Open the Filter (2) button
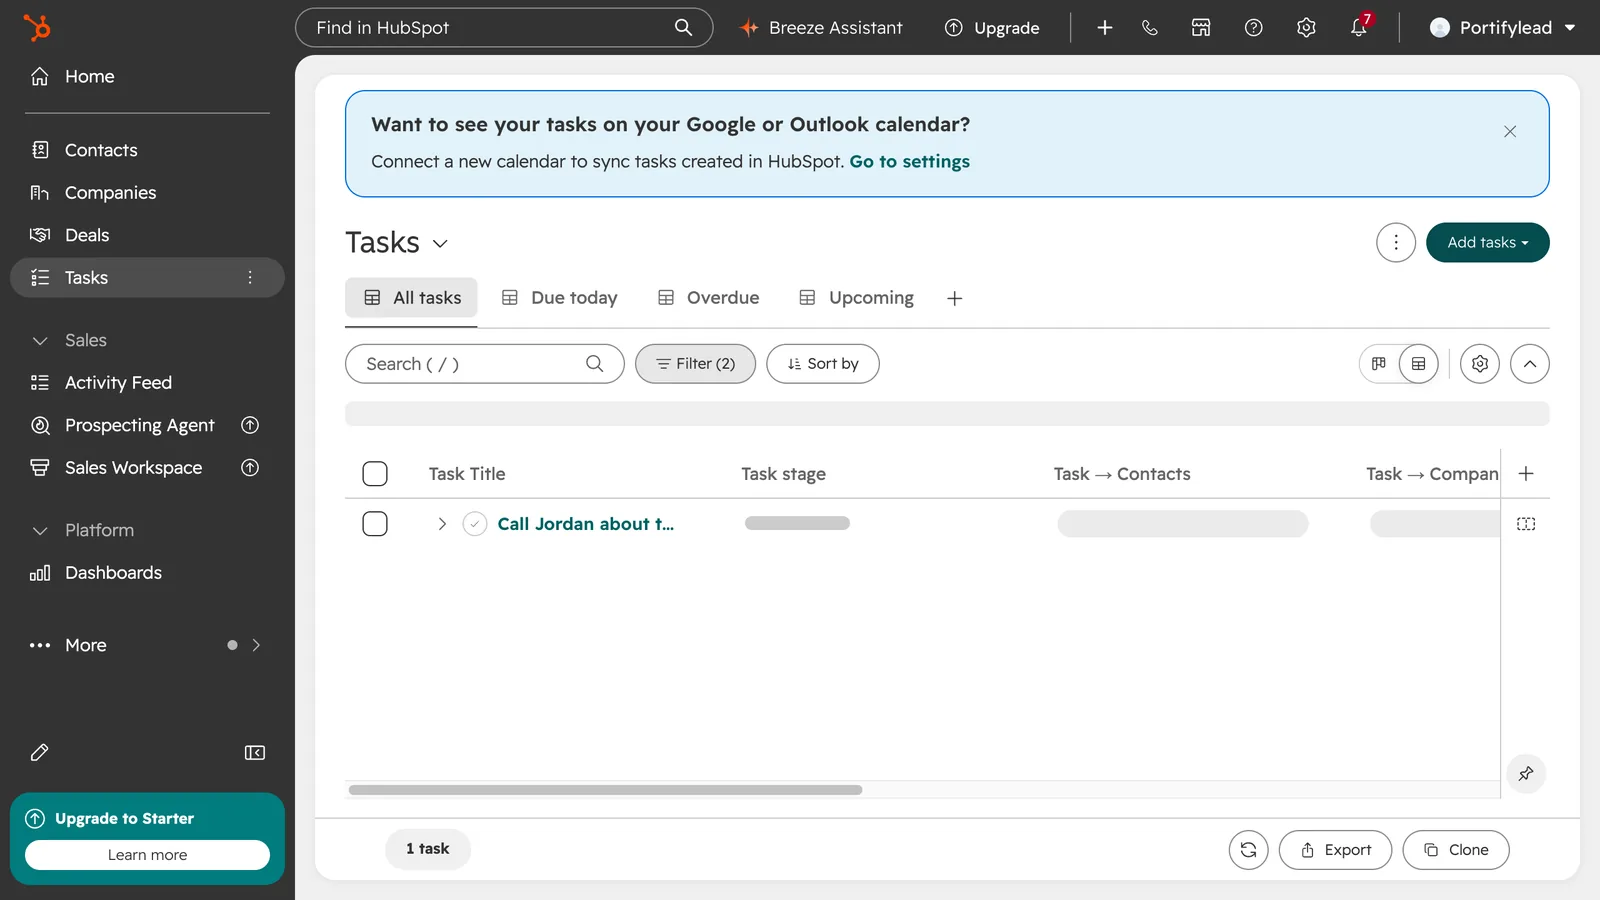This screenshot has height=900, width=1600. tap(695, 364)
